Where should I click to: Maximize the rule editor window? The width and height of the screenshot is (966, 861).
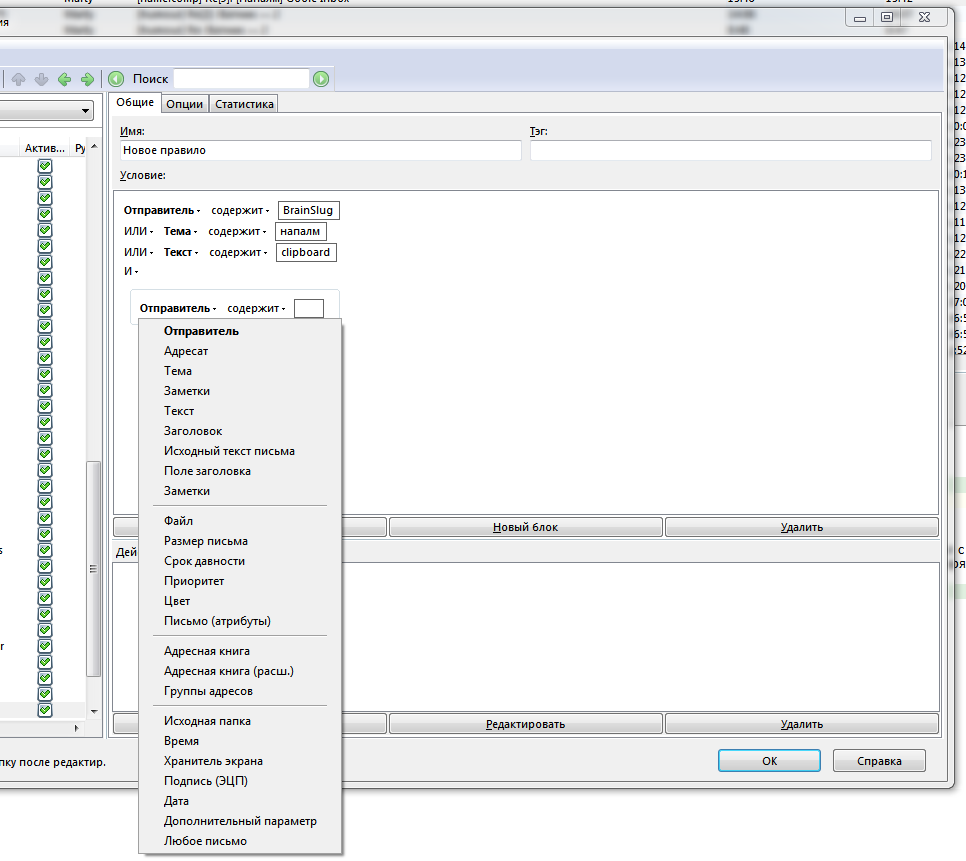click(x=887, y=17)
